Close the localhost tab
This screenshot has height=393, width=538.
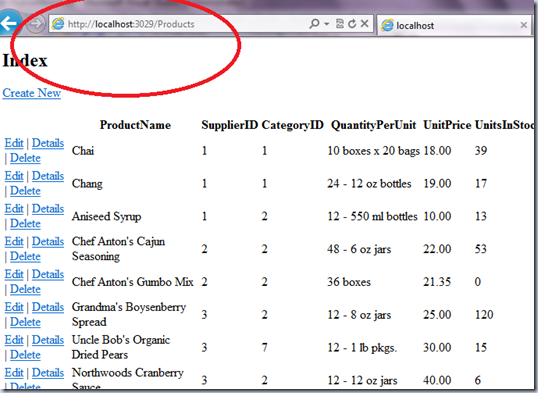(x=524, y=25)
